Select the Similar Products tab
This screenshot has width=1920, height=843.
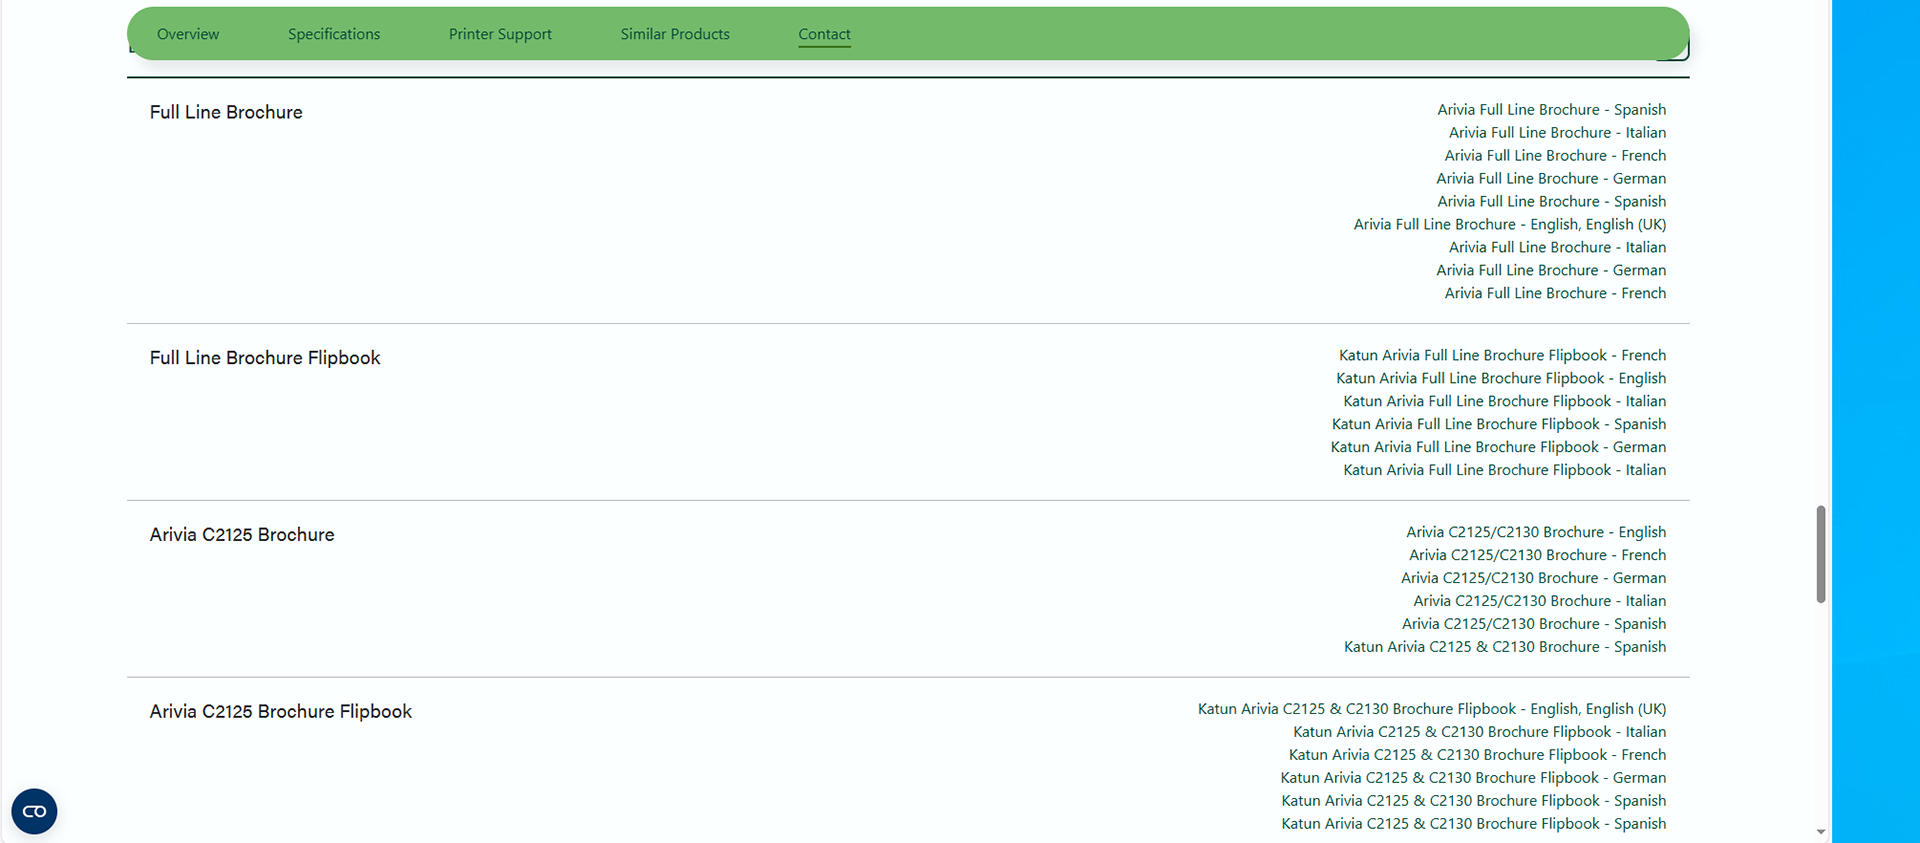coord(675,34)
